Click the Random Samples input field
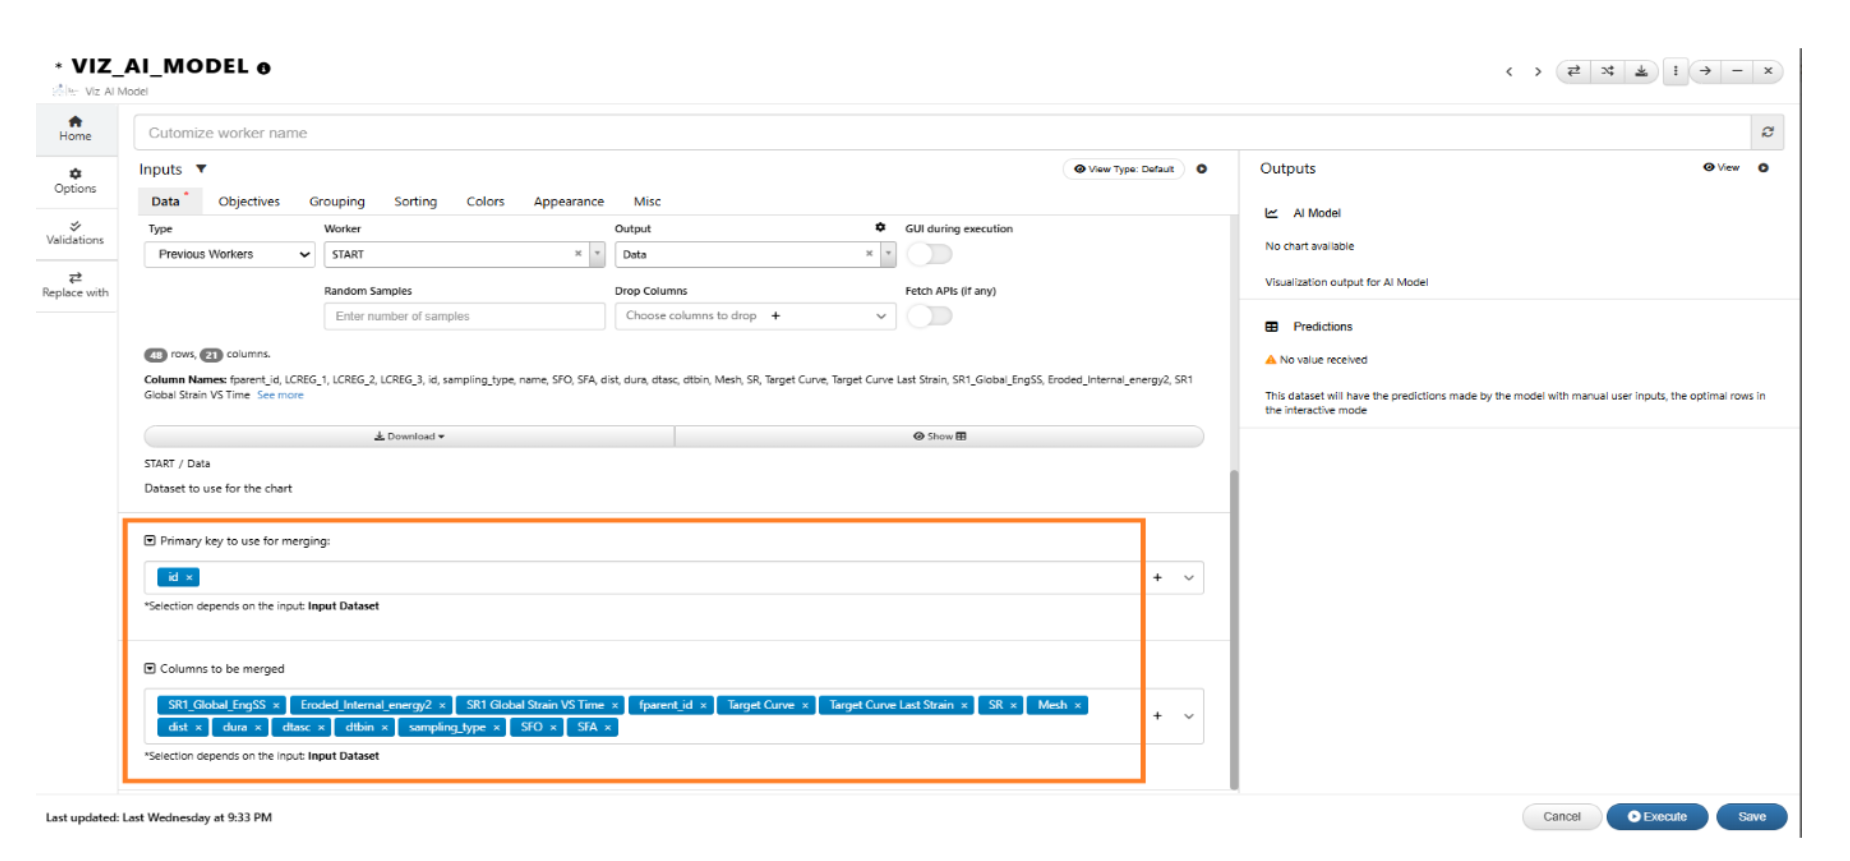 [464, 316]
